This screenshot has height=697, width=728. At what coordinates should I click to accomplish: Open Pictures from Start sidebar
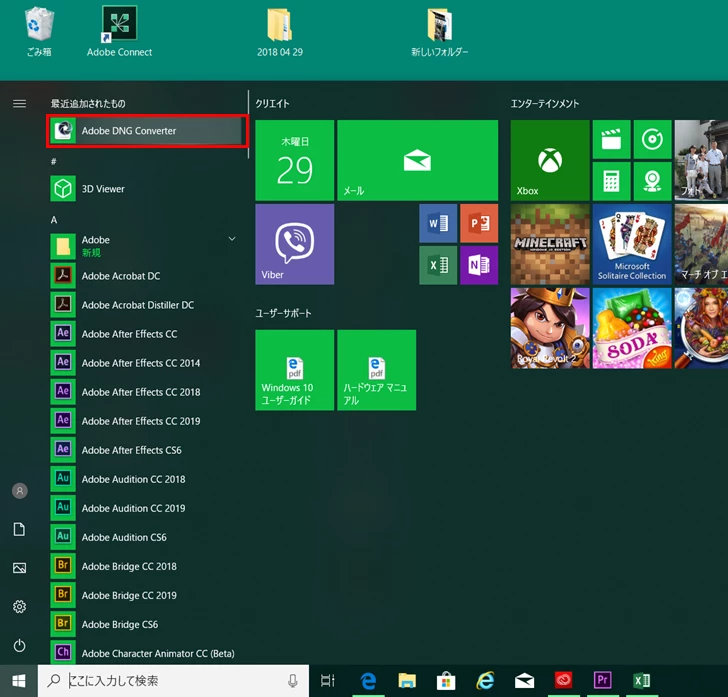pos(19,568)
